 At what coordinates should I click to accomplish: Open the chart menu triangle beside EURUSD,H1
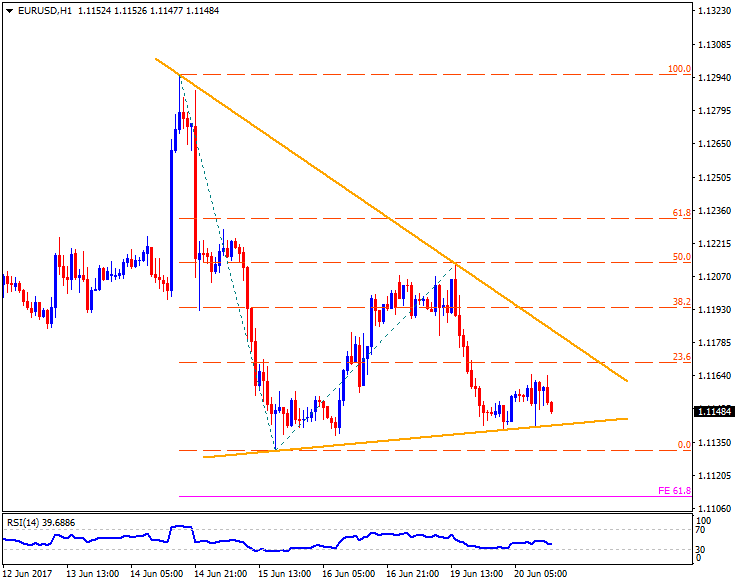[10, 11]
